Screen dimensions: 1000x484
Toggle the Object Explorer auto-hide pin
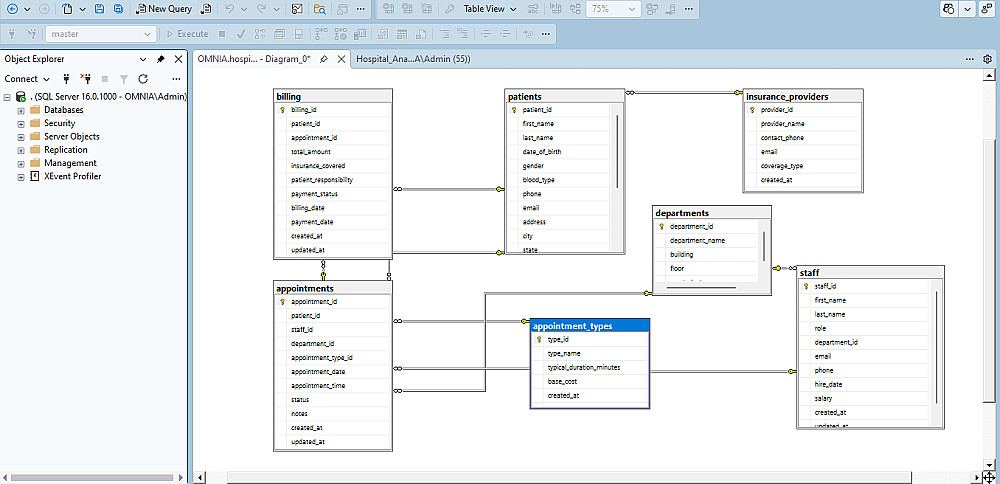click(x=161, y=59)
